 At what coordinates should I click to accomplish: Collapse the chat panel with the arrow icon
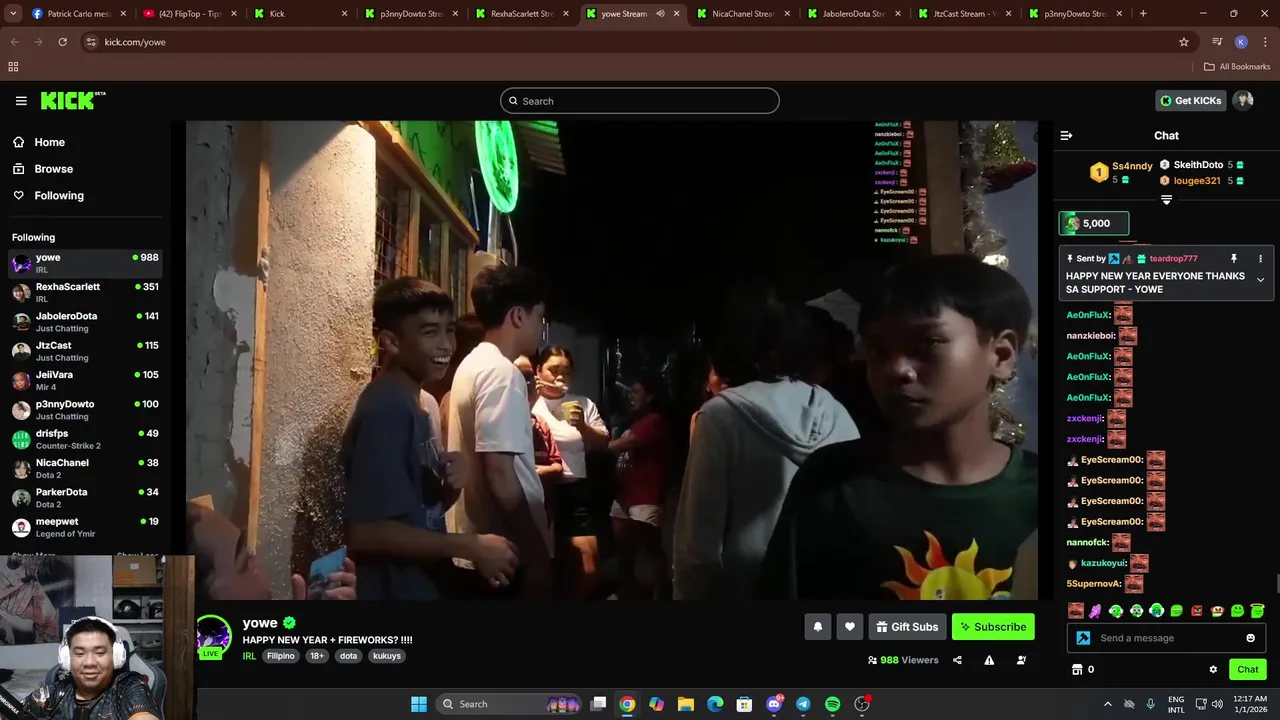[1066, 135]
